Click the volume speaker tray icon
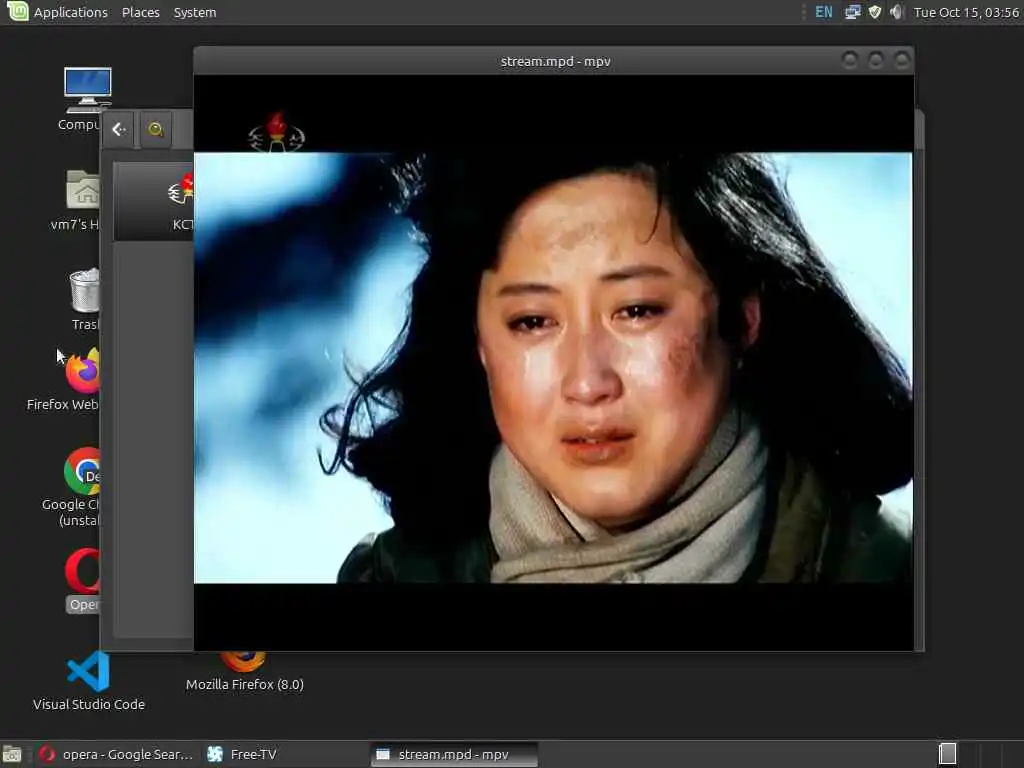Viewport: 1024px width, 768px height. pyautogui.click(x=897, y=12)
